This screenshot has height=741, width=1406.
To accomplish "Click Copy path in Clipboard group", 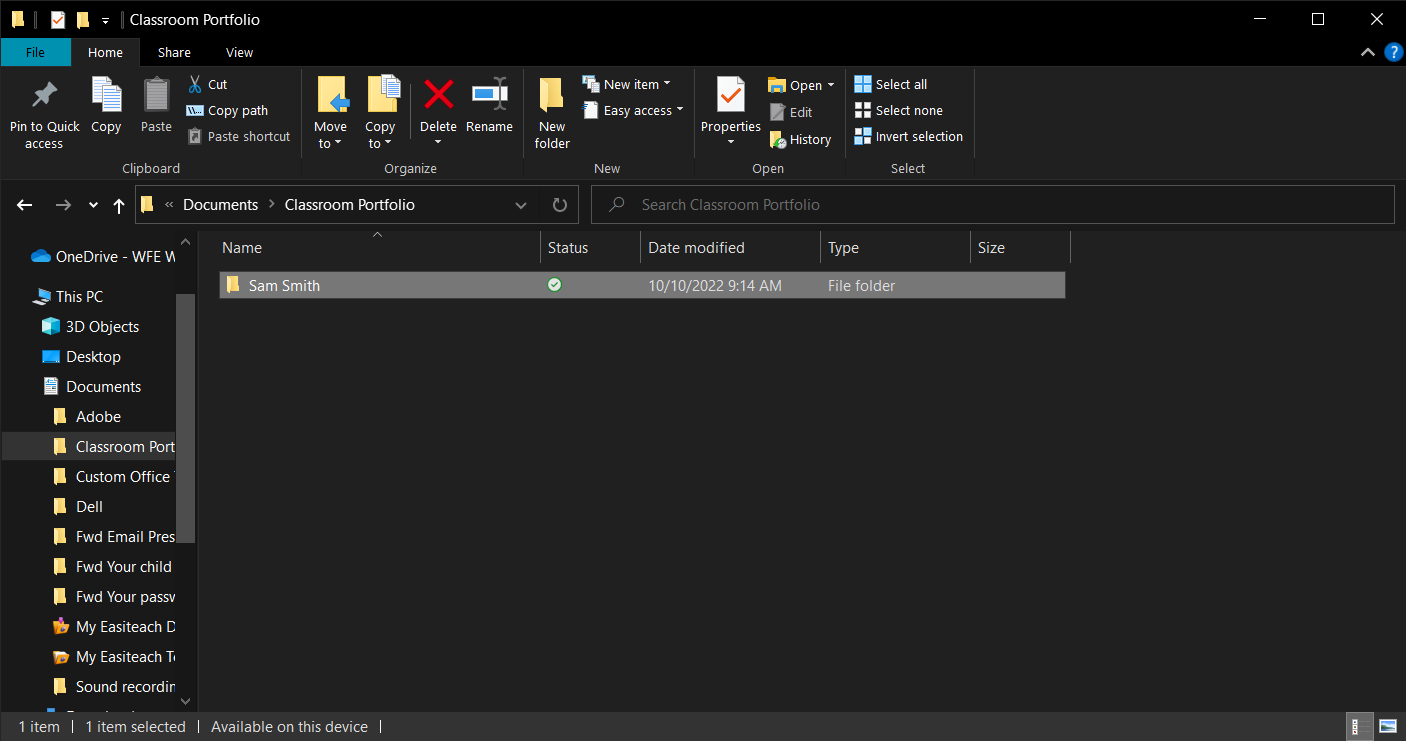I will pos(226,111).
